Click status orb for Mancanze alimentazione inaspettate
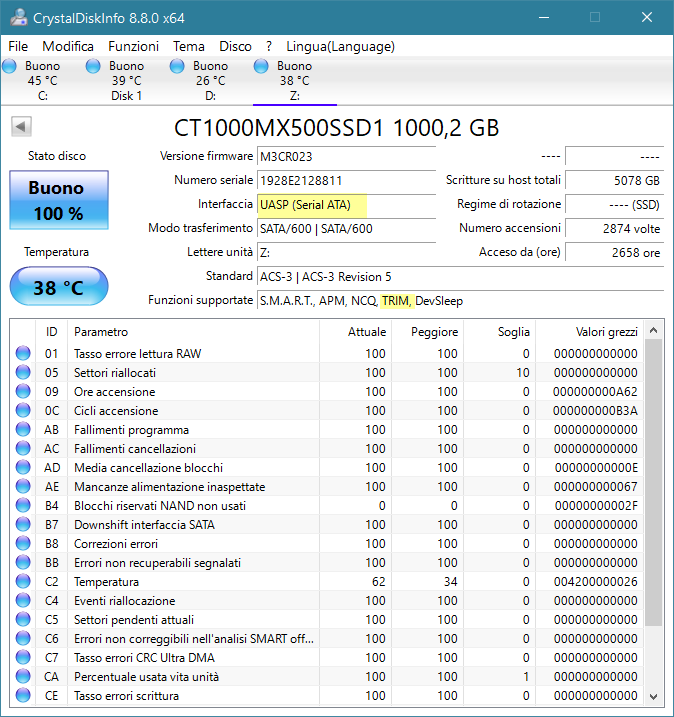The image size is (674, 717). (23, 487)
